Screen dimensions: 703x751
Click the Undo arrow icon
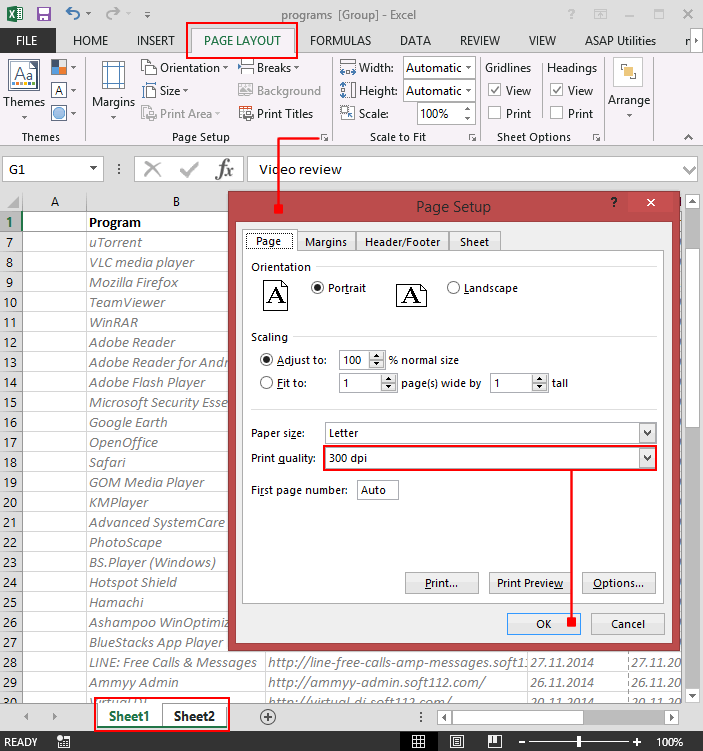tap(73, 13)
